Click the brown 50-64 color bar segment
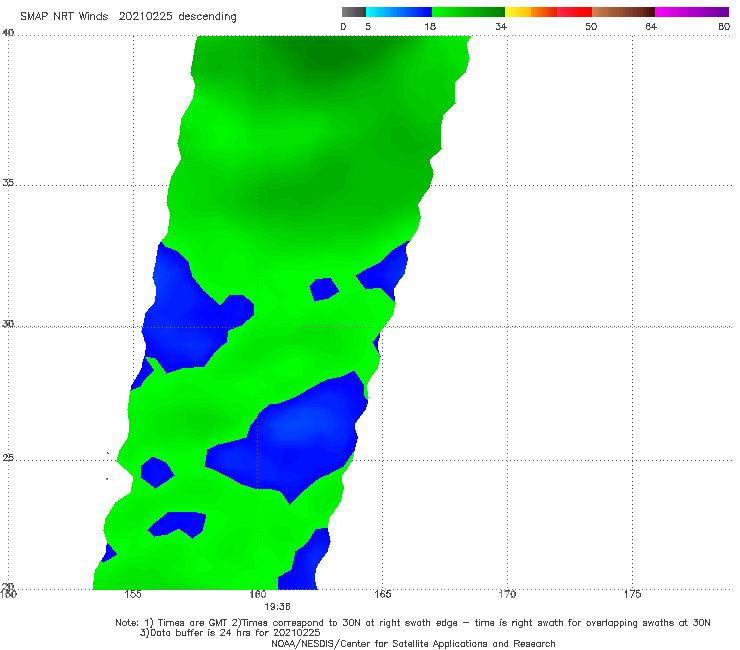The image size is (740, 650). (x=623, y=12)
